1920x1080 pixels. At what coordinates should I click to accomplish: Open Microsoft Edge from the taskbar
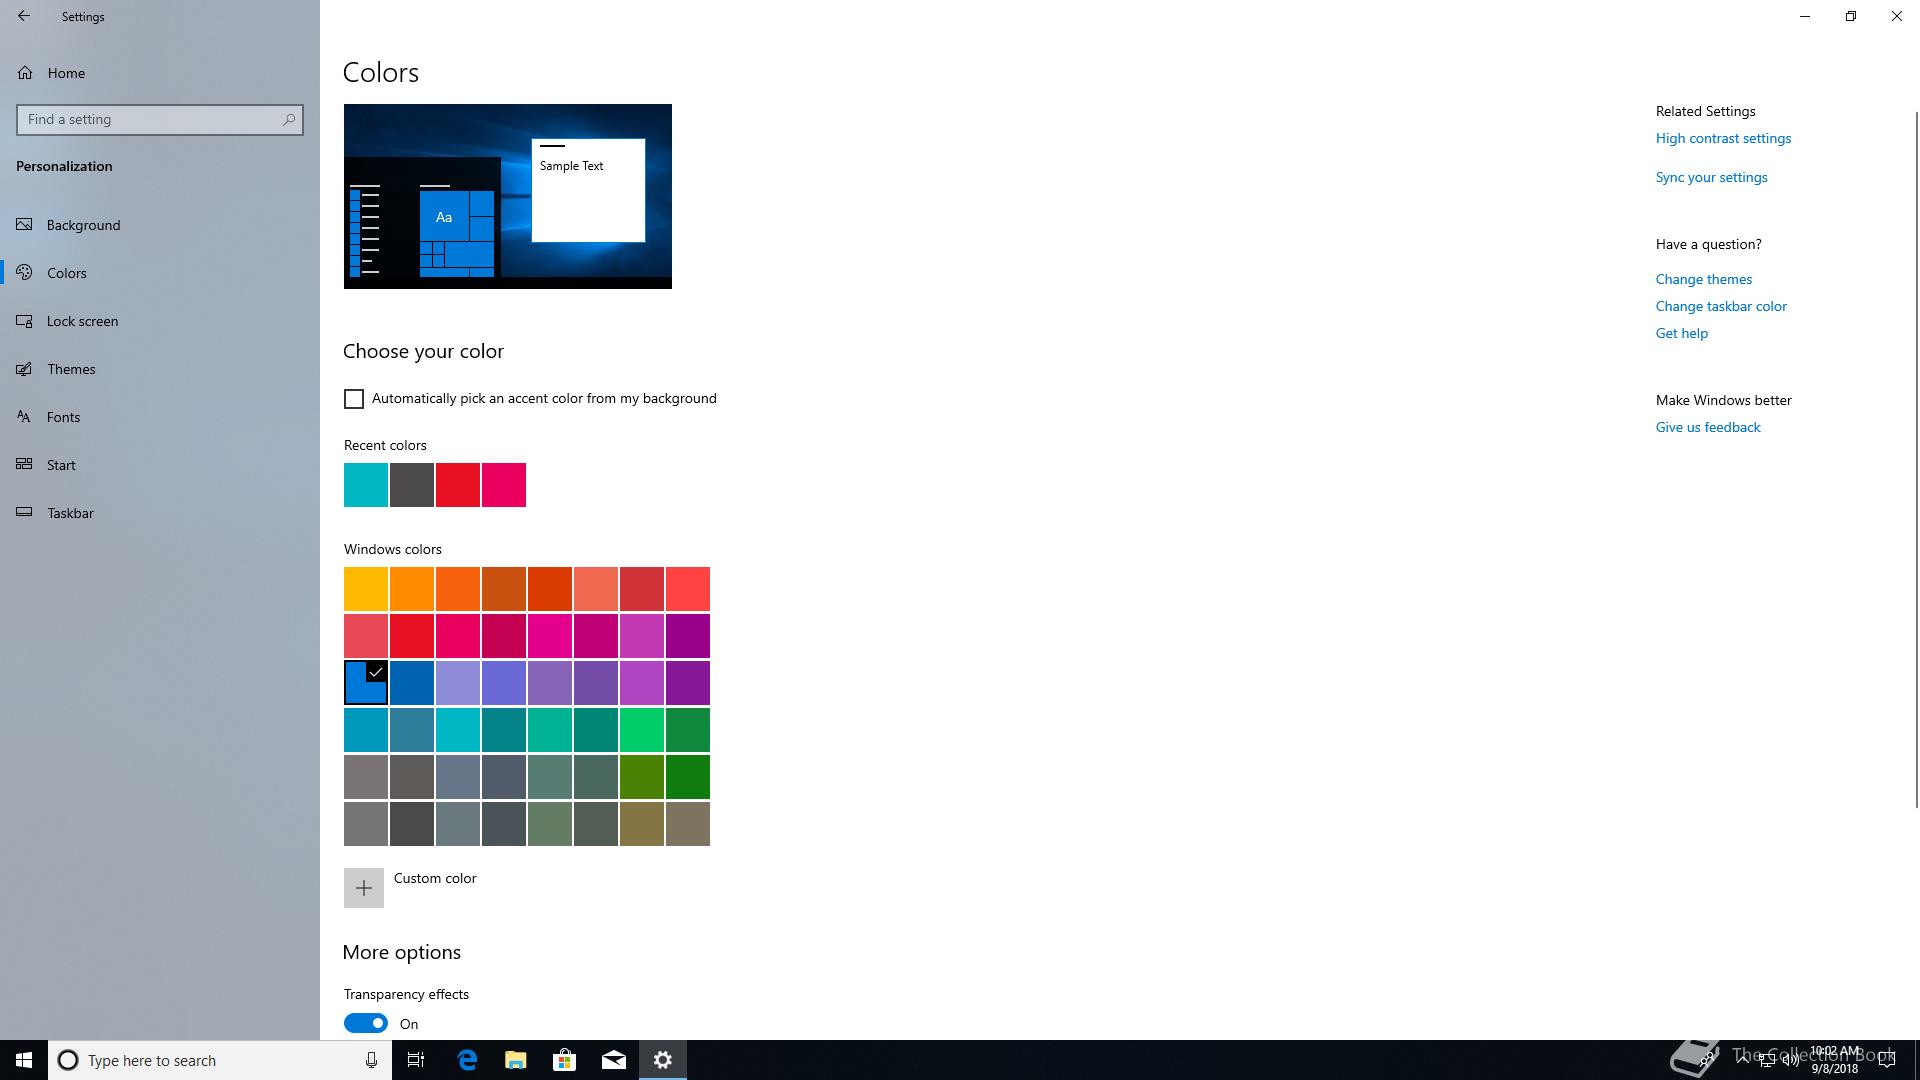pyautogui.click(x=467, y=1060)
